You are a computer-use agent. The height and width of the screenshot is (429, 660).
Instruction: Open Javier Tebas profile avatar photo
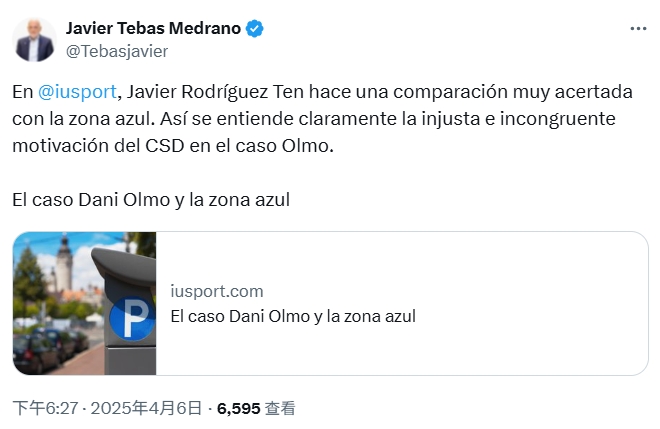[34, 39]
